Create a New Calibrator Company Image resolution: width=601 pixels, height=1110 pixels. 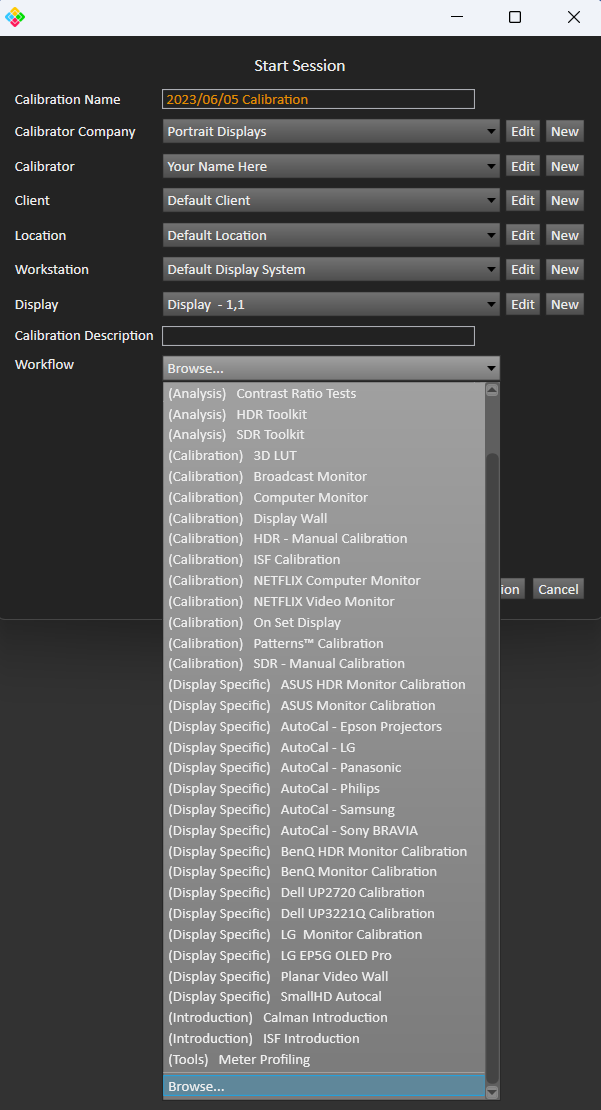click(565, 131)
